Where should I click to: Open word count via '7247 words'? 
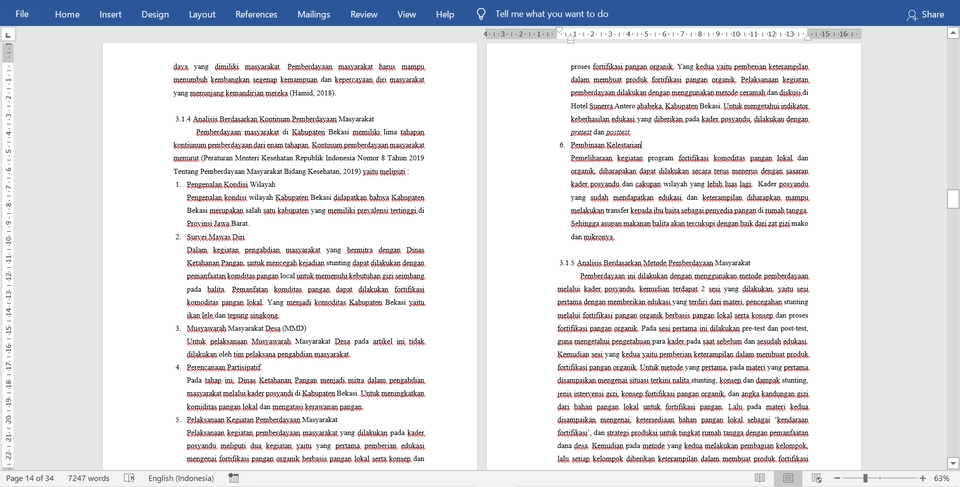click(89, 478)
